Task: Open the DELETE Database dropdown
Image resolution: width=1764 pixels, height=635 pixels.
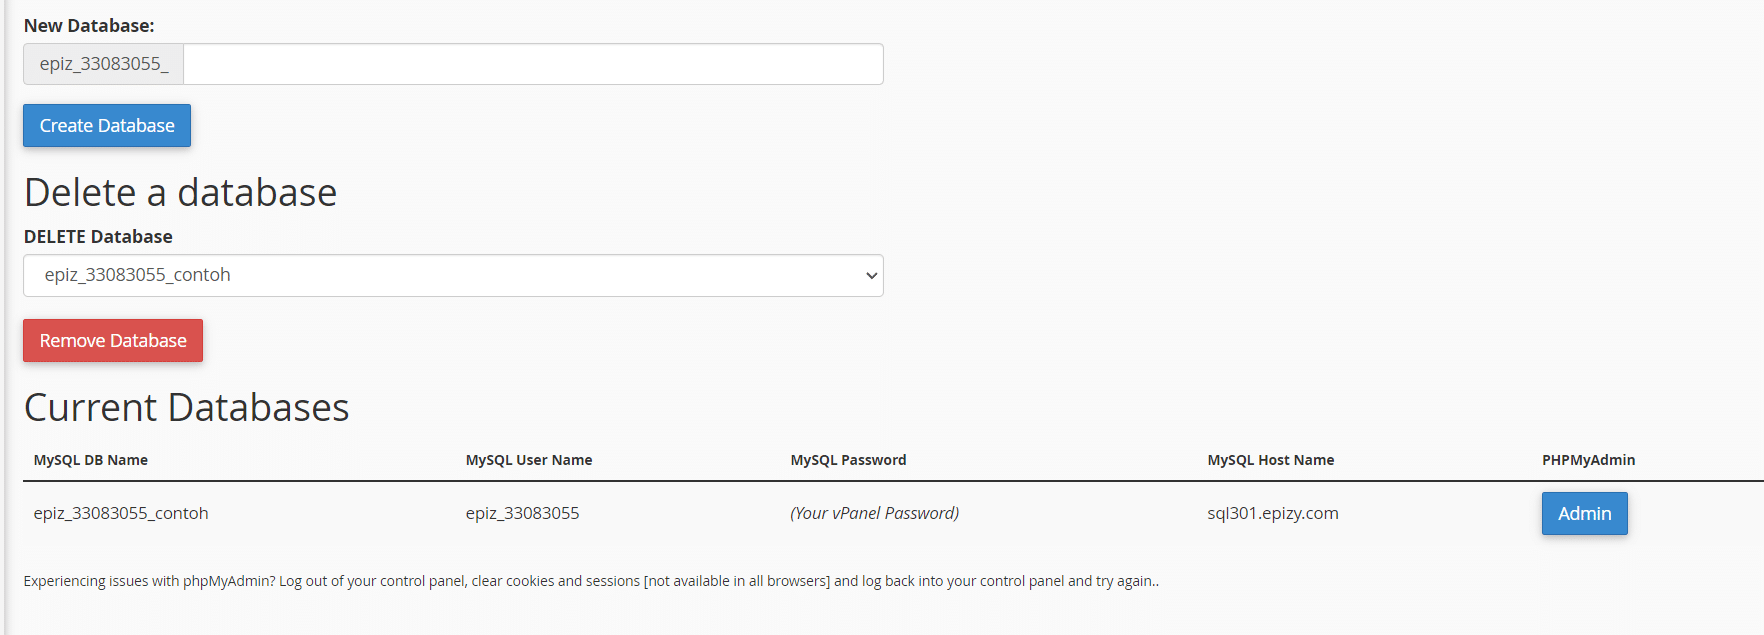Action: pyautogui.click(x=452, y=275)
